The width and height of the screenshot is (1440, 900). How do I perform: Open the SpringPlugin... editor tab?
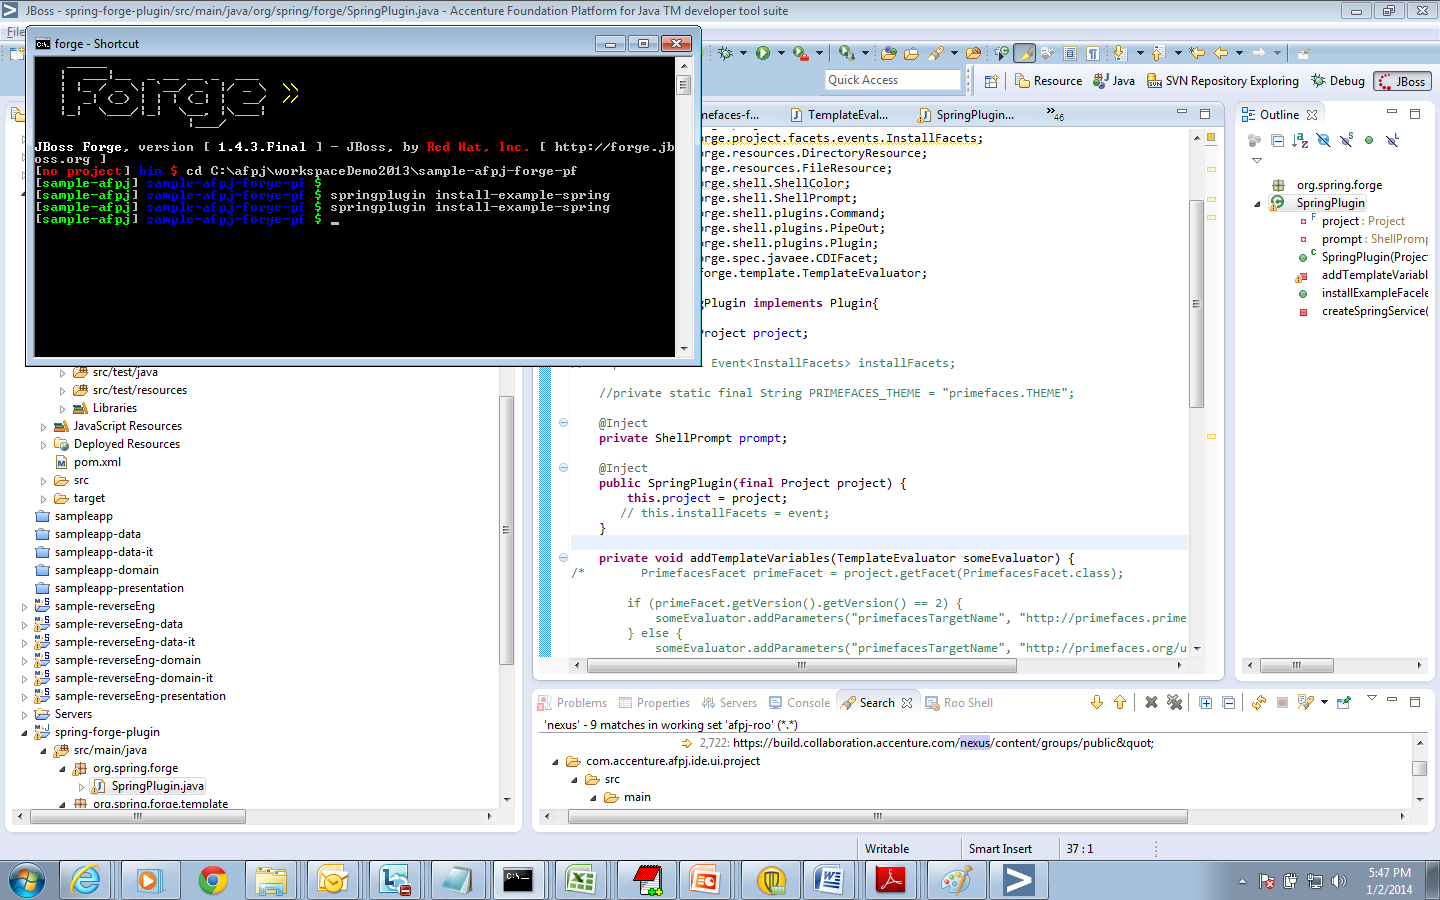pyautogui.click(x=966, y=115)
